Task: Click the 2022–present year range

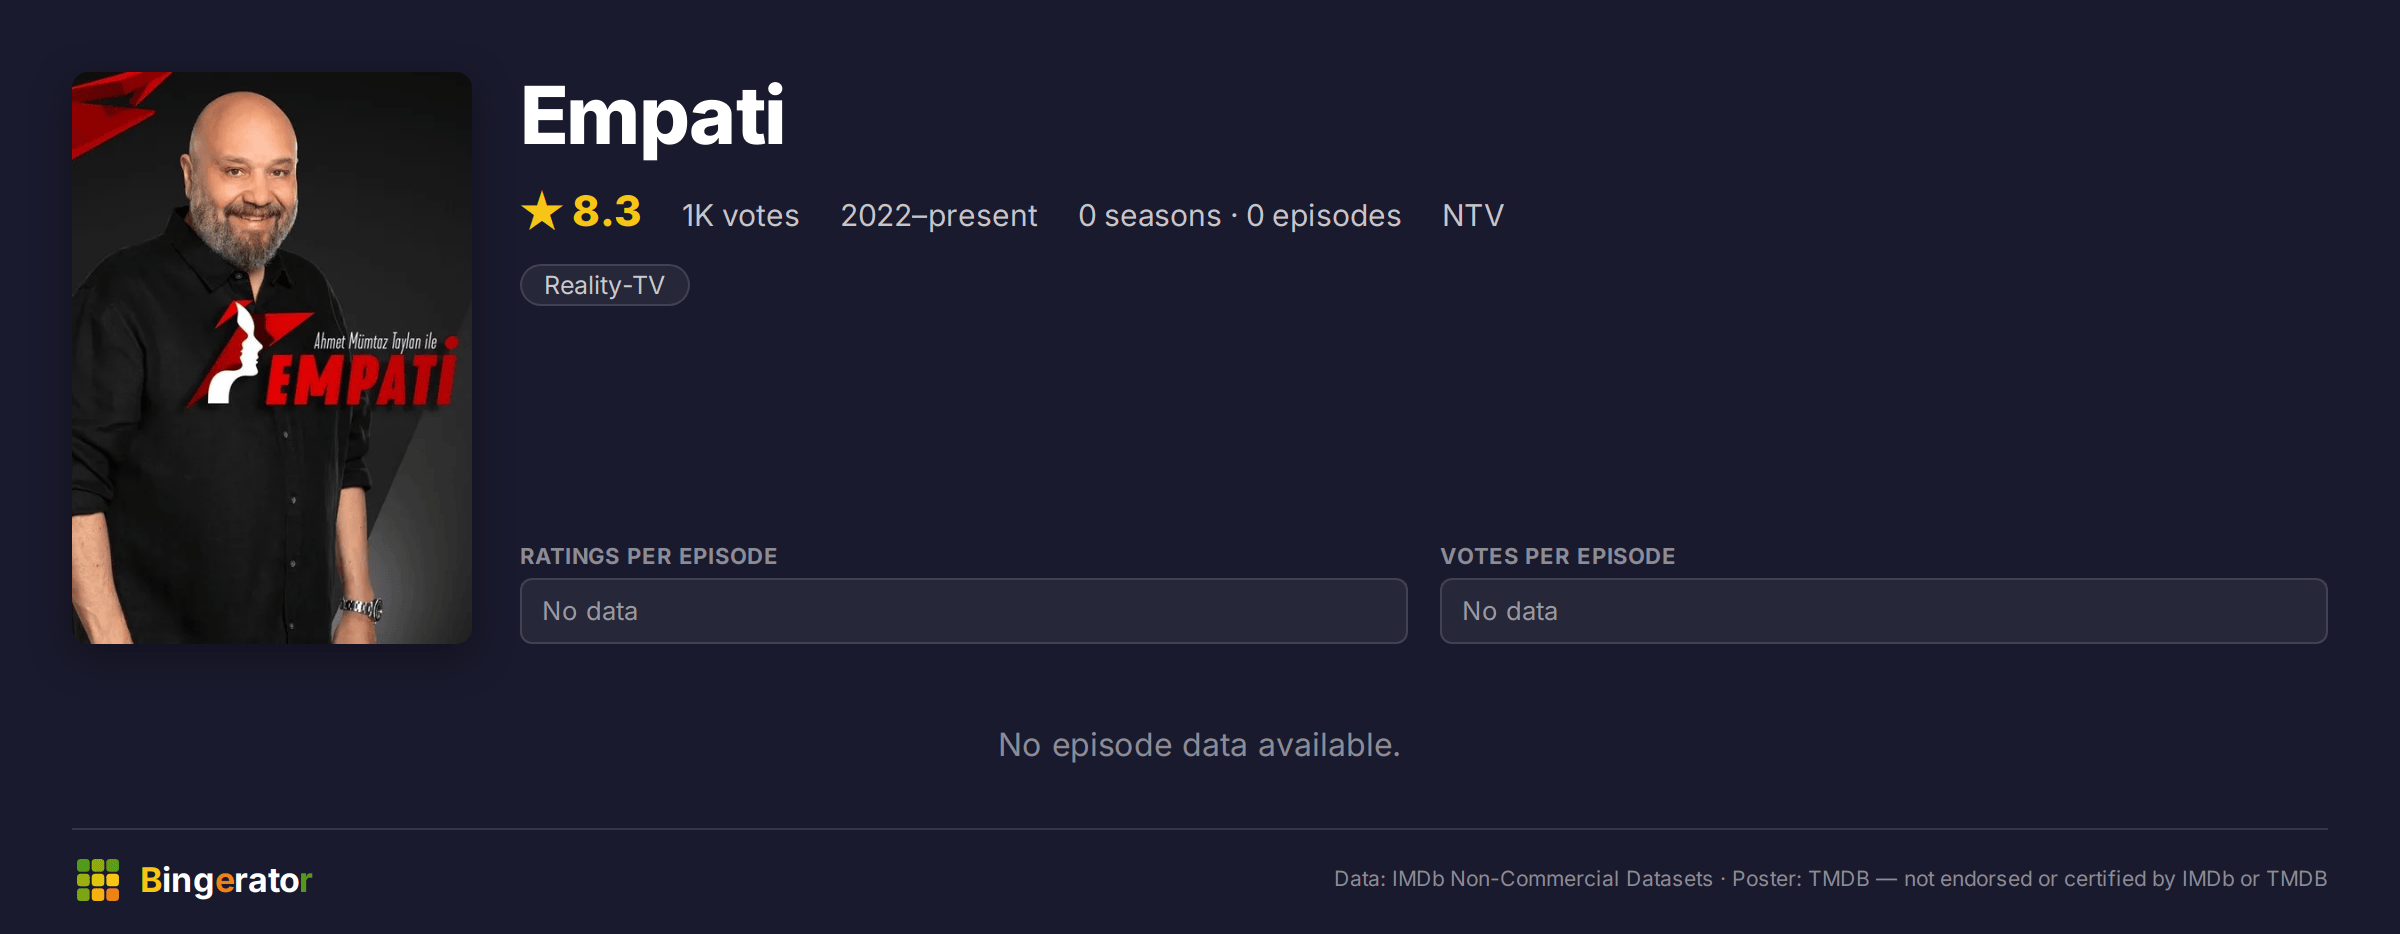Action: tap(938, 215)
